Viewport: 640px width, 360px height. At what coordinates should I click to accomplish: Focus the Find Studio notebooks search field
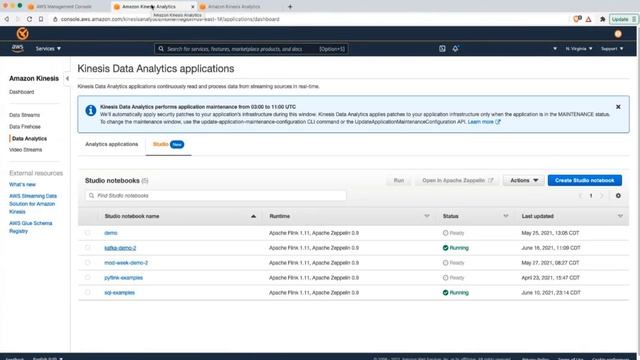click(x=216, y=196)
